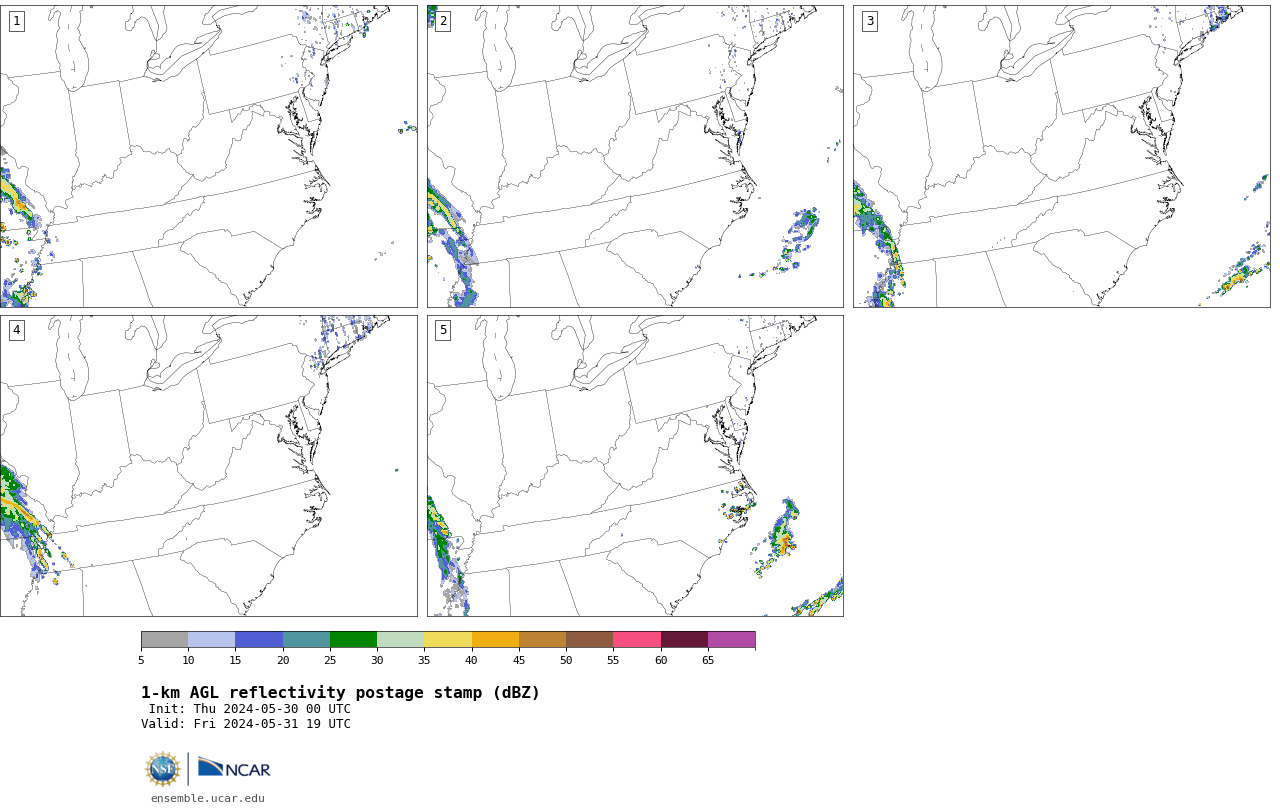Open ensemble member 2 reflectivity map
The width and height of the screenshot is (1280, 809).
tap(635, 156)
